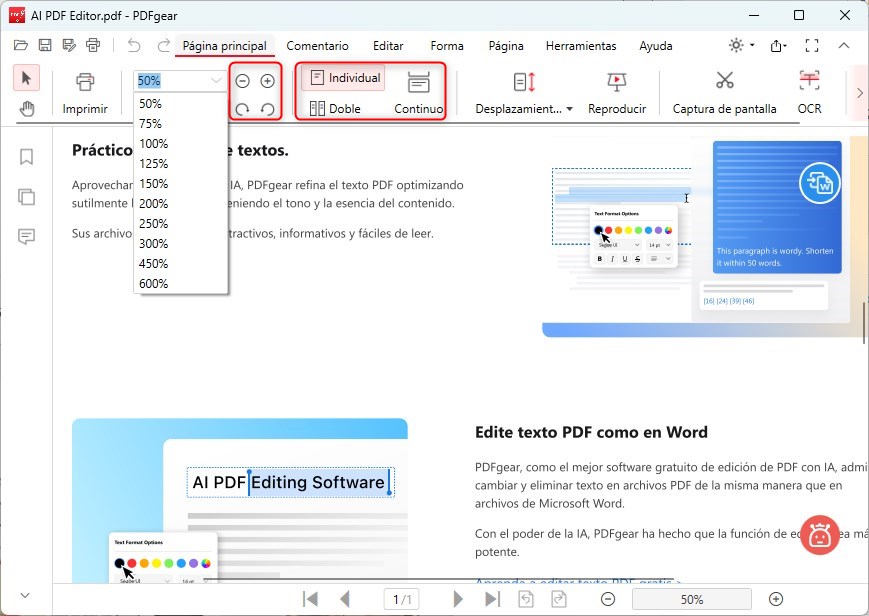Click the previous view icon in bottom bar
Viewport: 869px width, 616px height.
526,599
